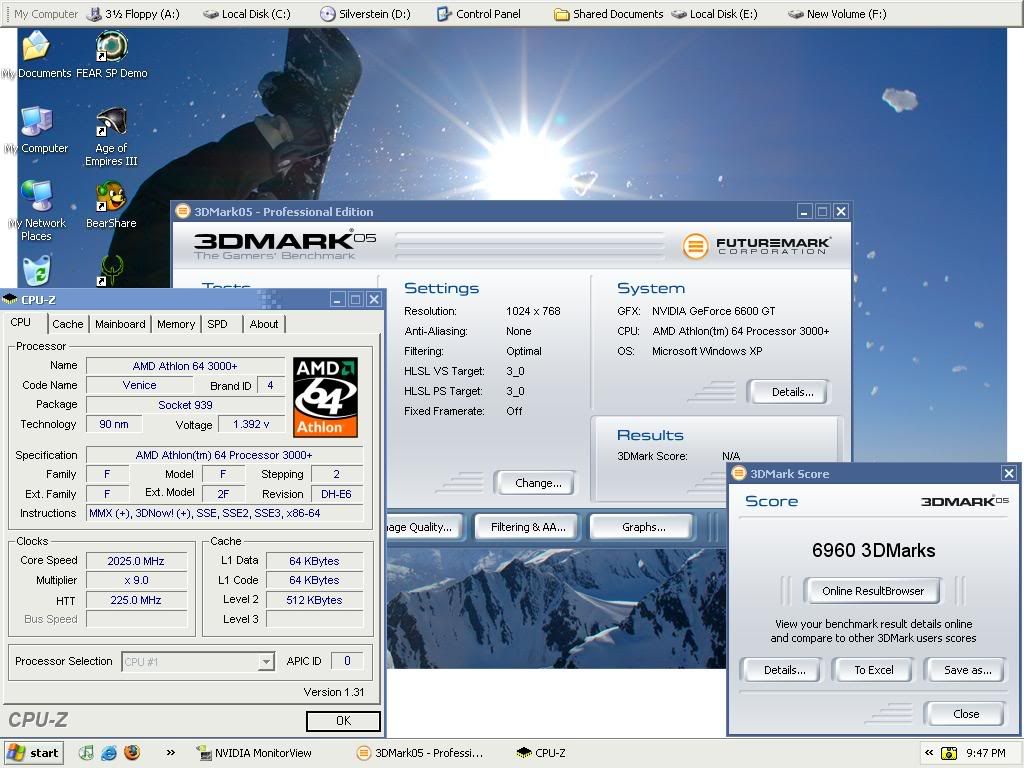The height and width of the screenshot is (768, 1024).
Task: Launch Internet Explorer from Quick Launch
Action: (108, 753)
